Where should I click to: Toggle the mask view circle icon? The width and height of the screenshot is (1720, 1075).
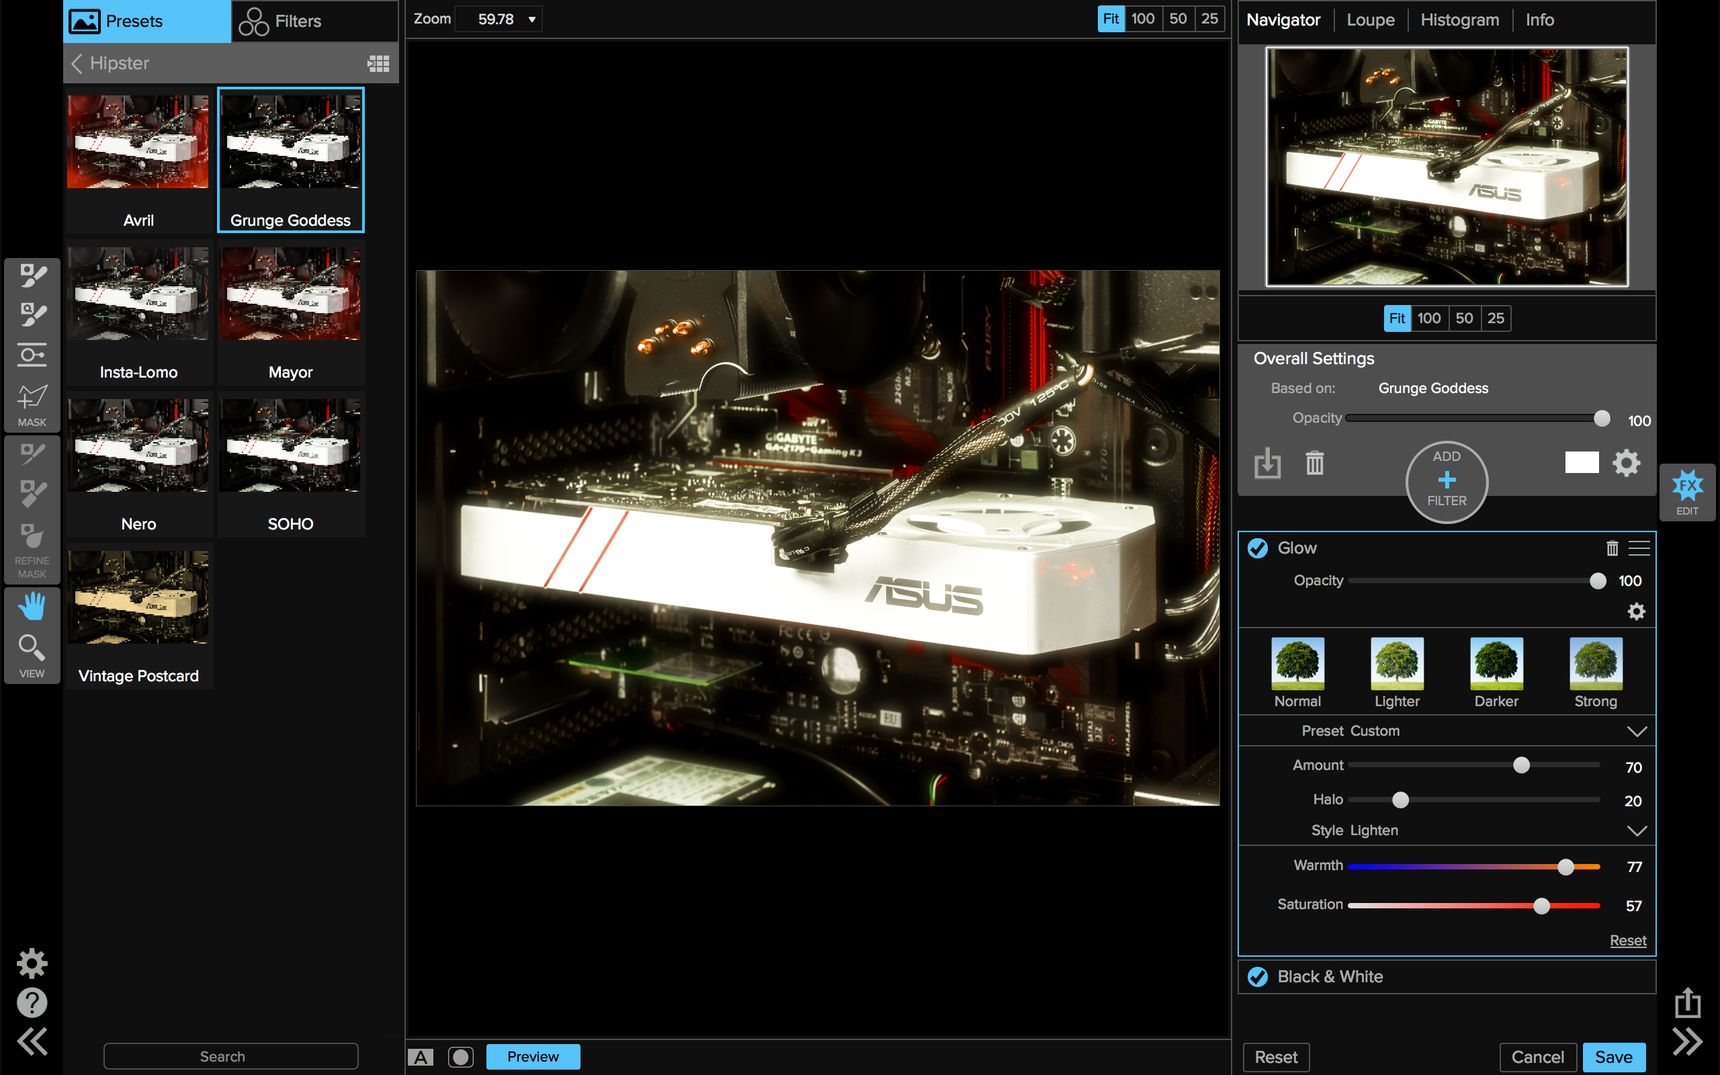tap(461, 1057)
